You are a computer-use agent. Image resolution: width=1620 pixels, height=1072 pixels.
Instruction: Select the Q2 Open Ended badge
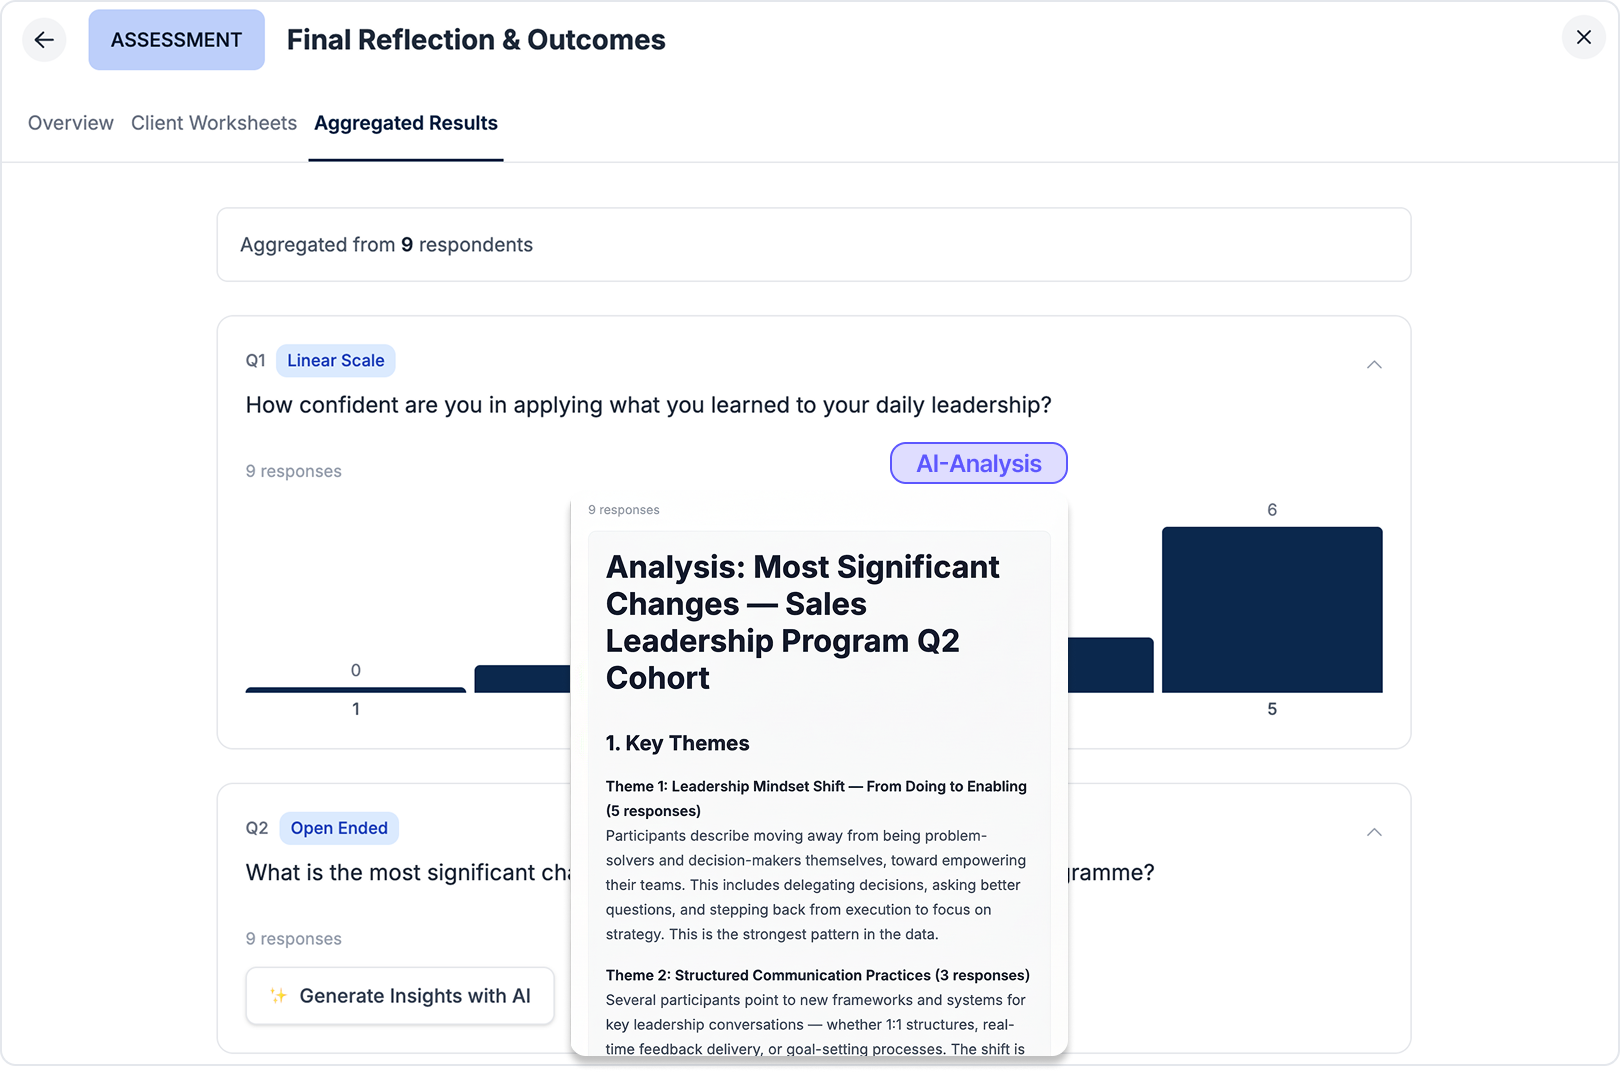tap(339, 828)
